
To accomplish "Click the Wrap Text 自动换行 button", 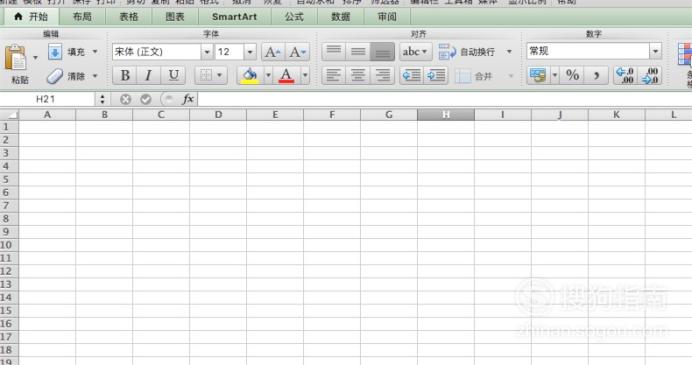I will [467, 52].
